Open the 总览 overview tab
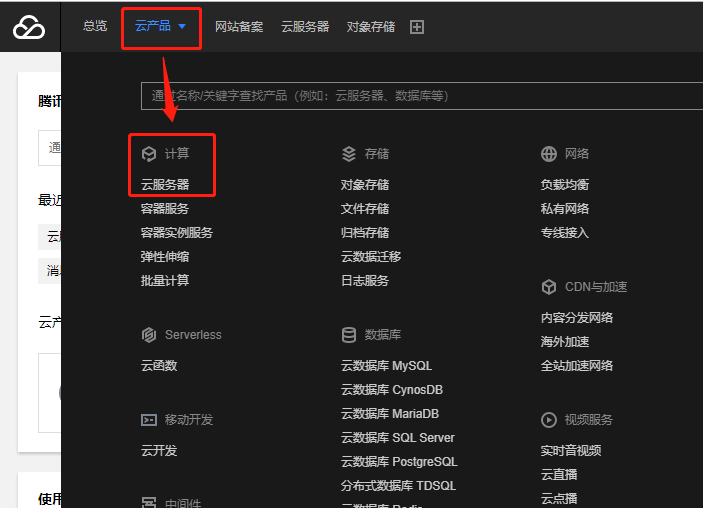The height and width of the screenshot is (508, 703). coord(95,26)
